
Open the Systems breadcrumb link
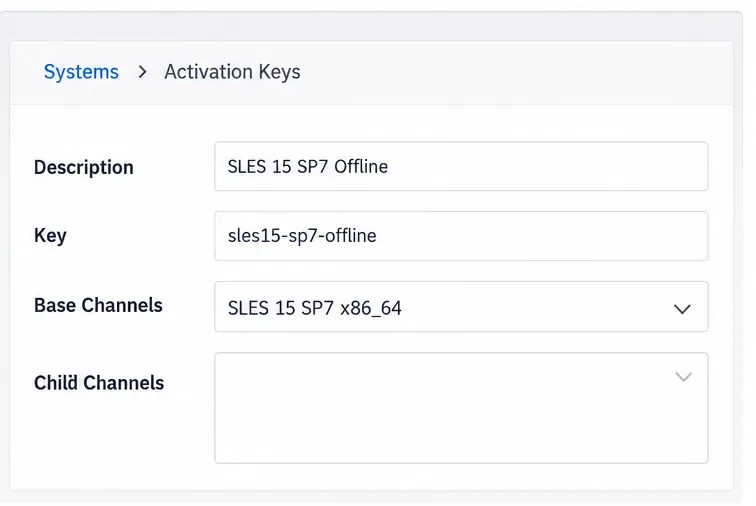[x=81, y=72]
